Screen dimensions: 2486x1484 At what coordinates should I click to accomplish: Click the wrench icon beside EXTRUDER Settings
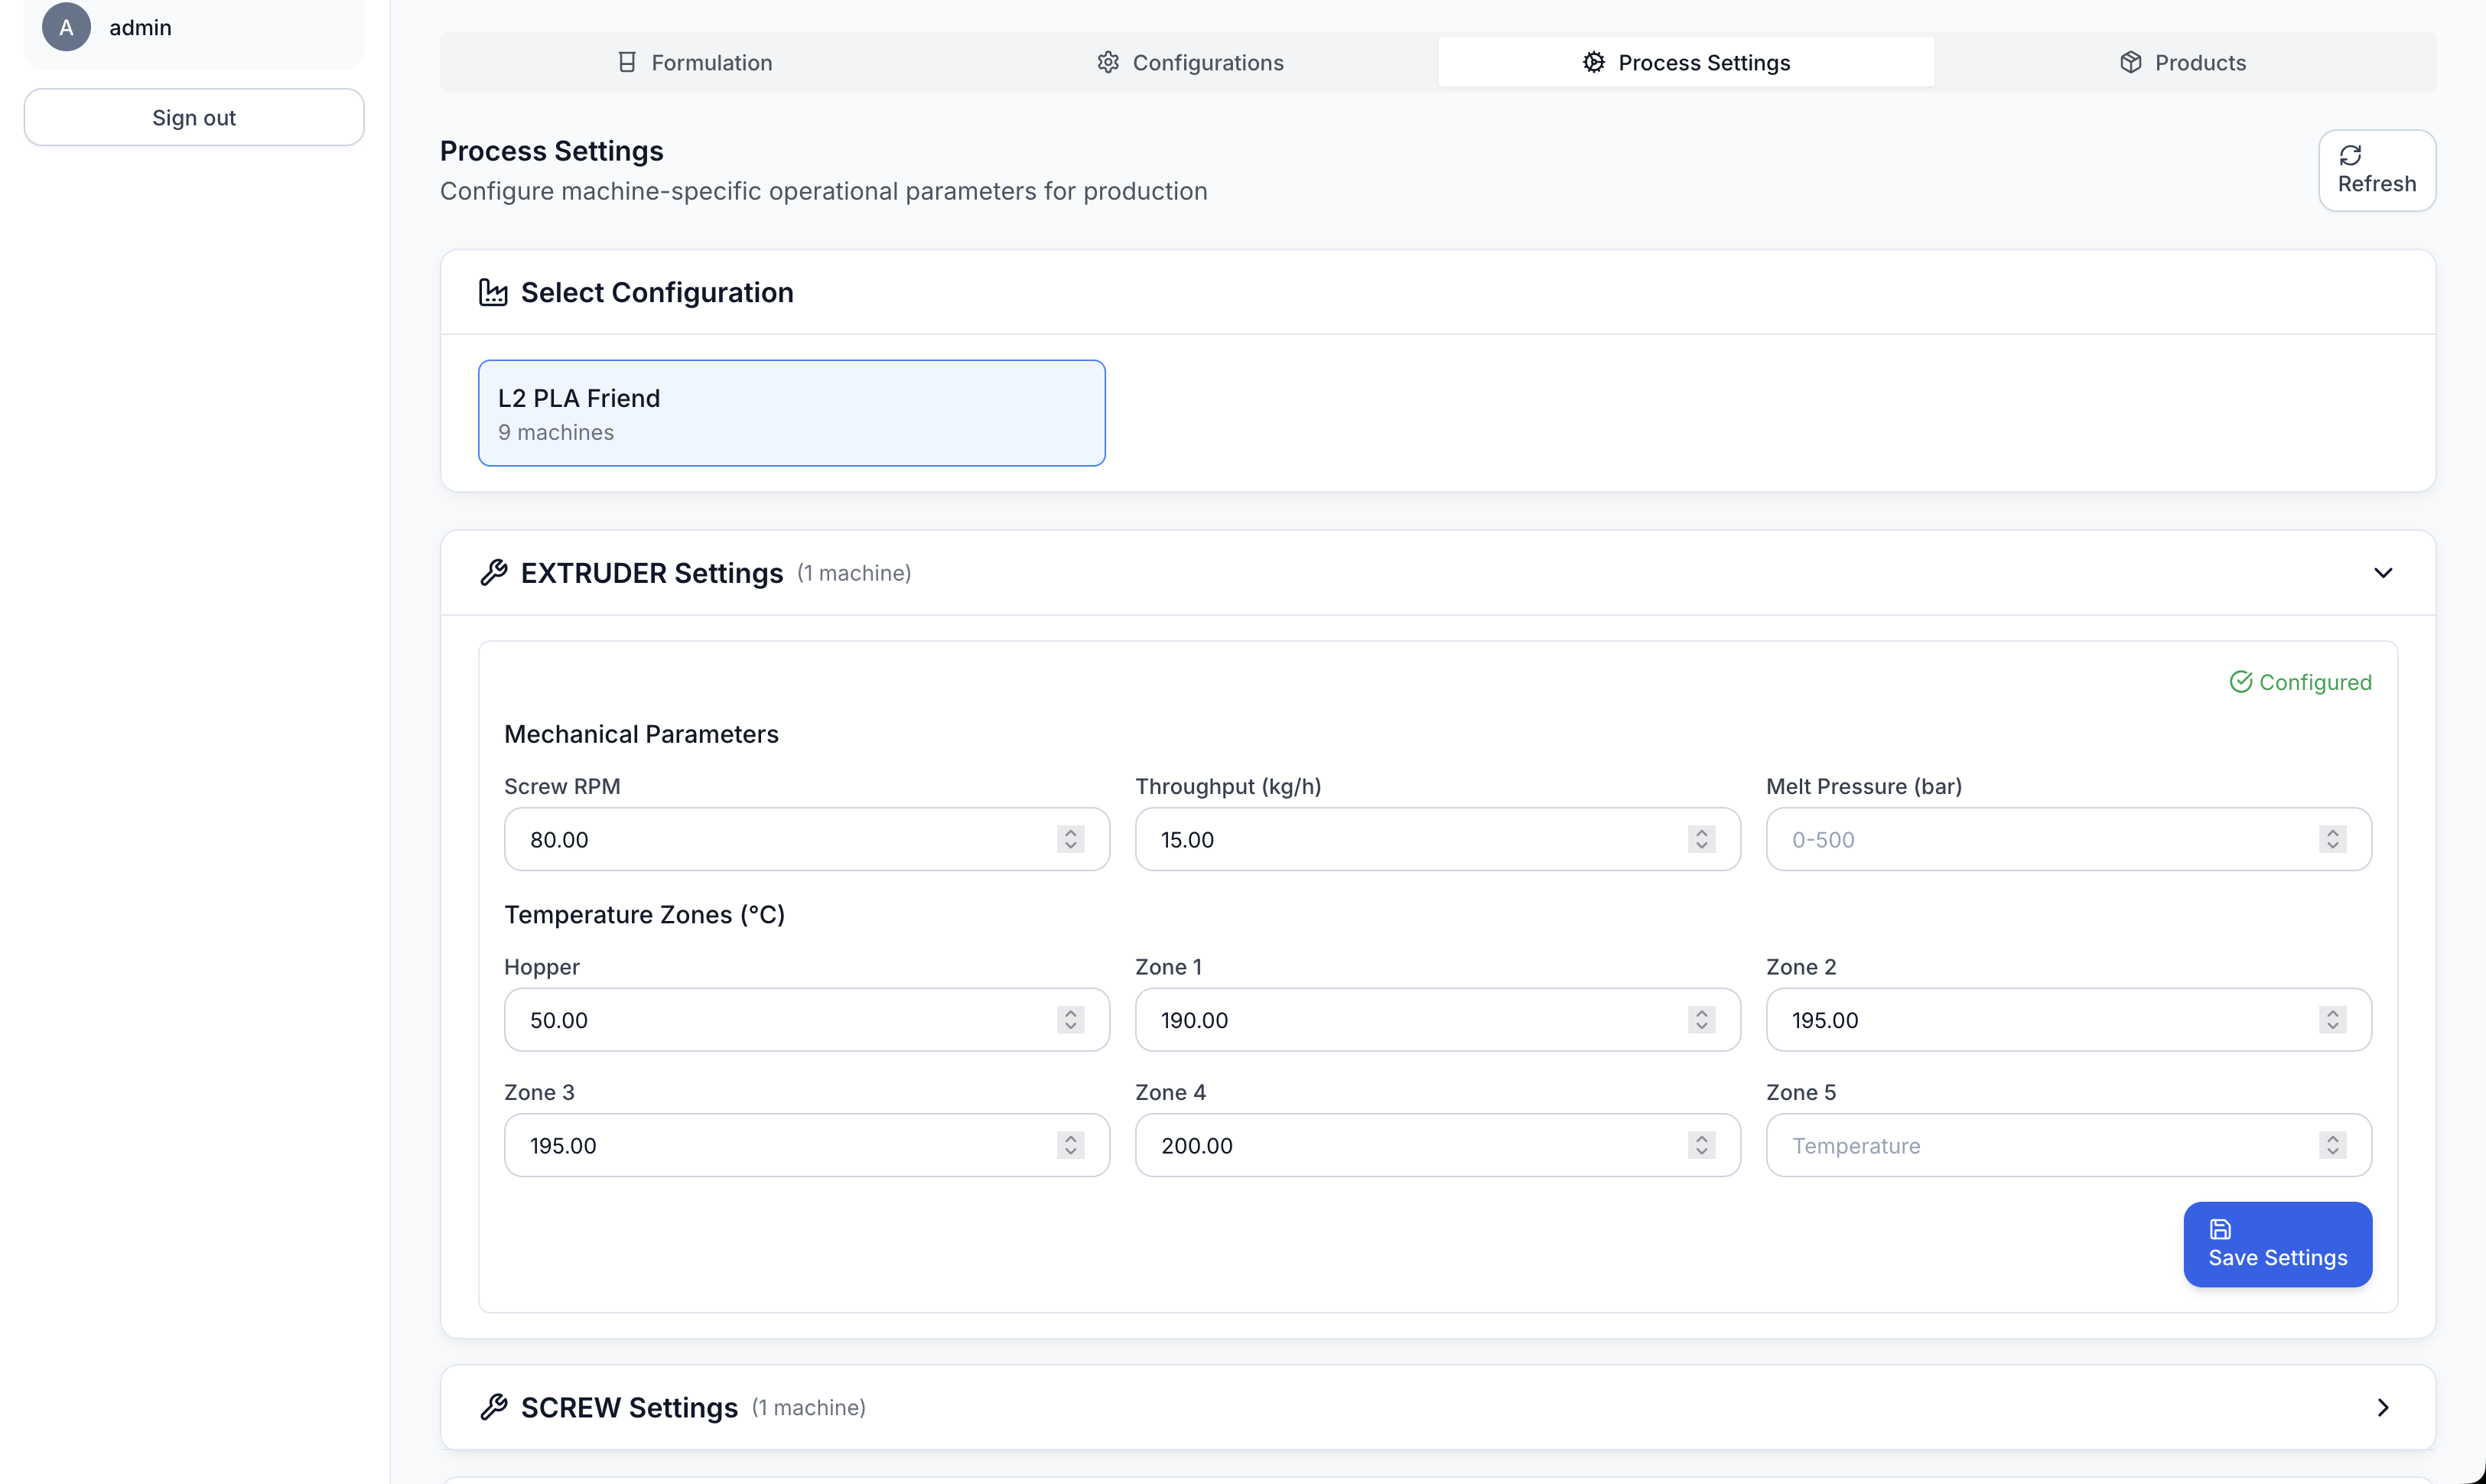click(494, 572)
